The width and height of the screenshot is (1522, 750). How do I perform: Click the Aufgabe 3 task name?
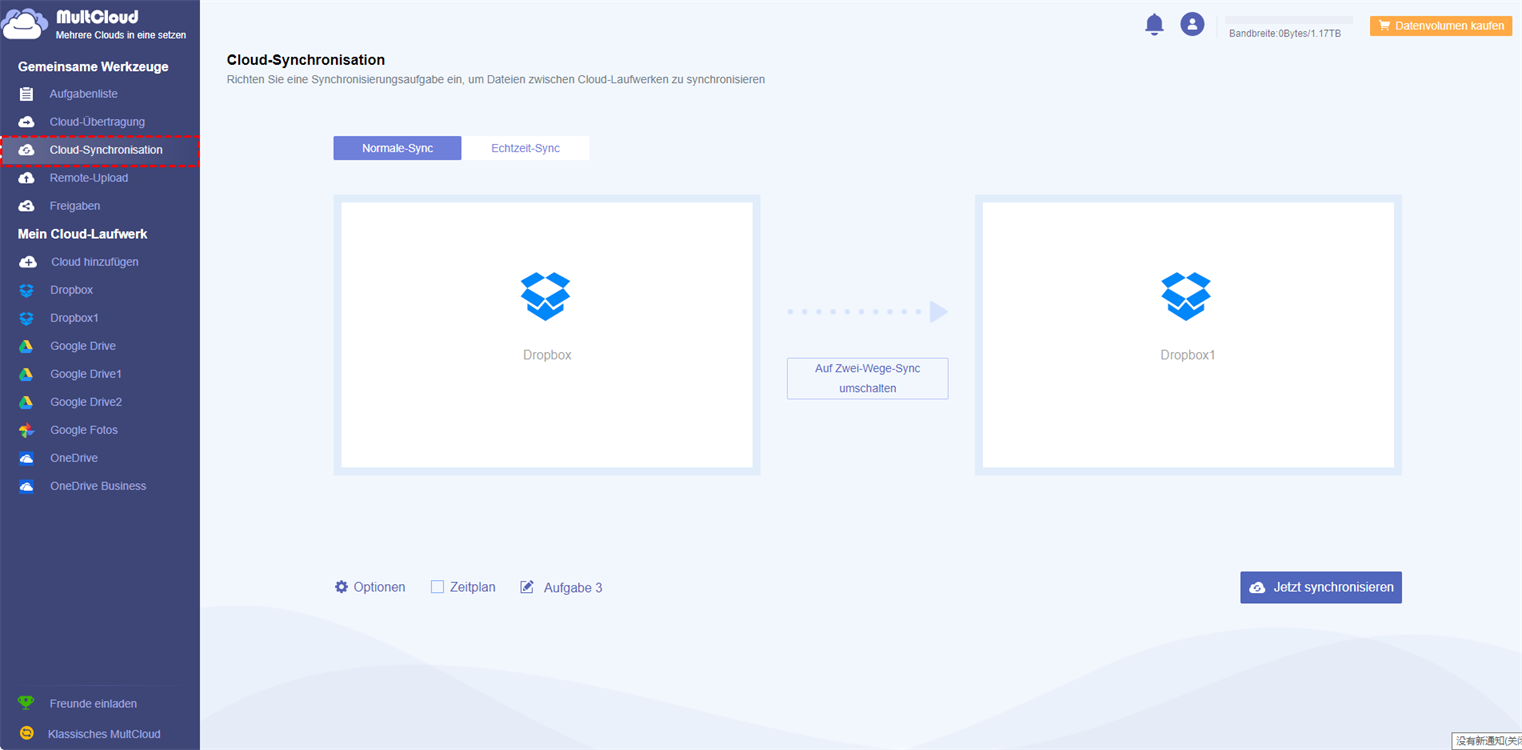pyautogui.click(x=573, y=588)
